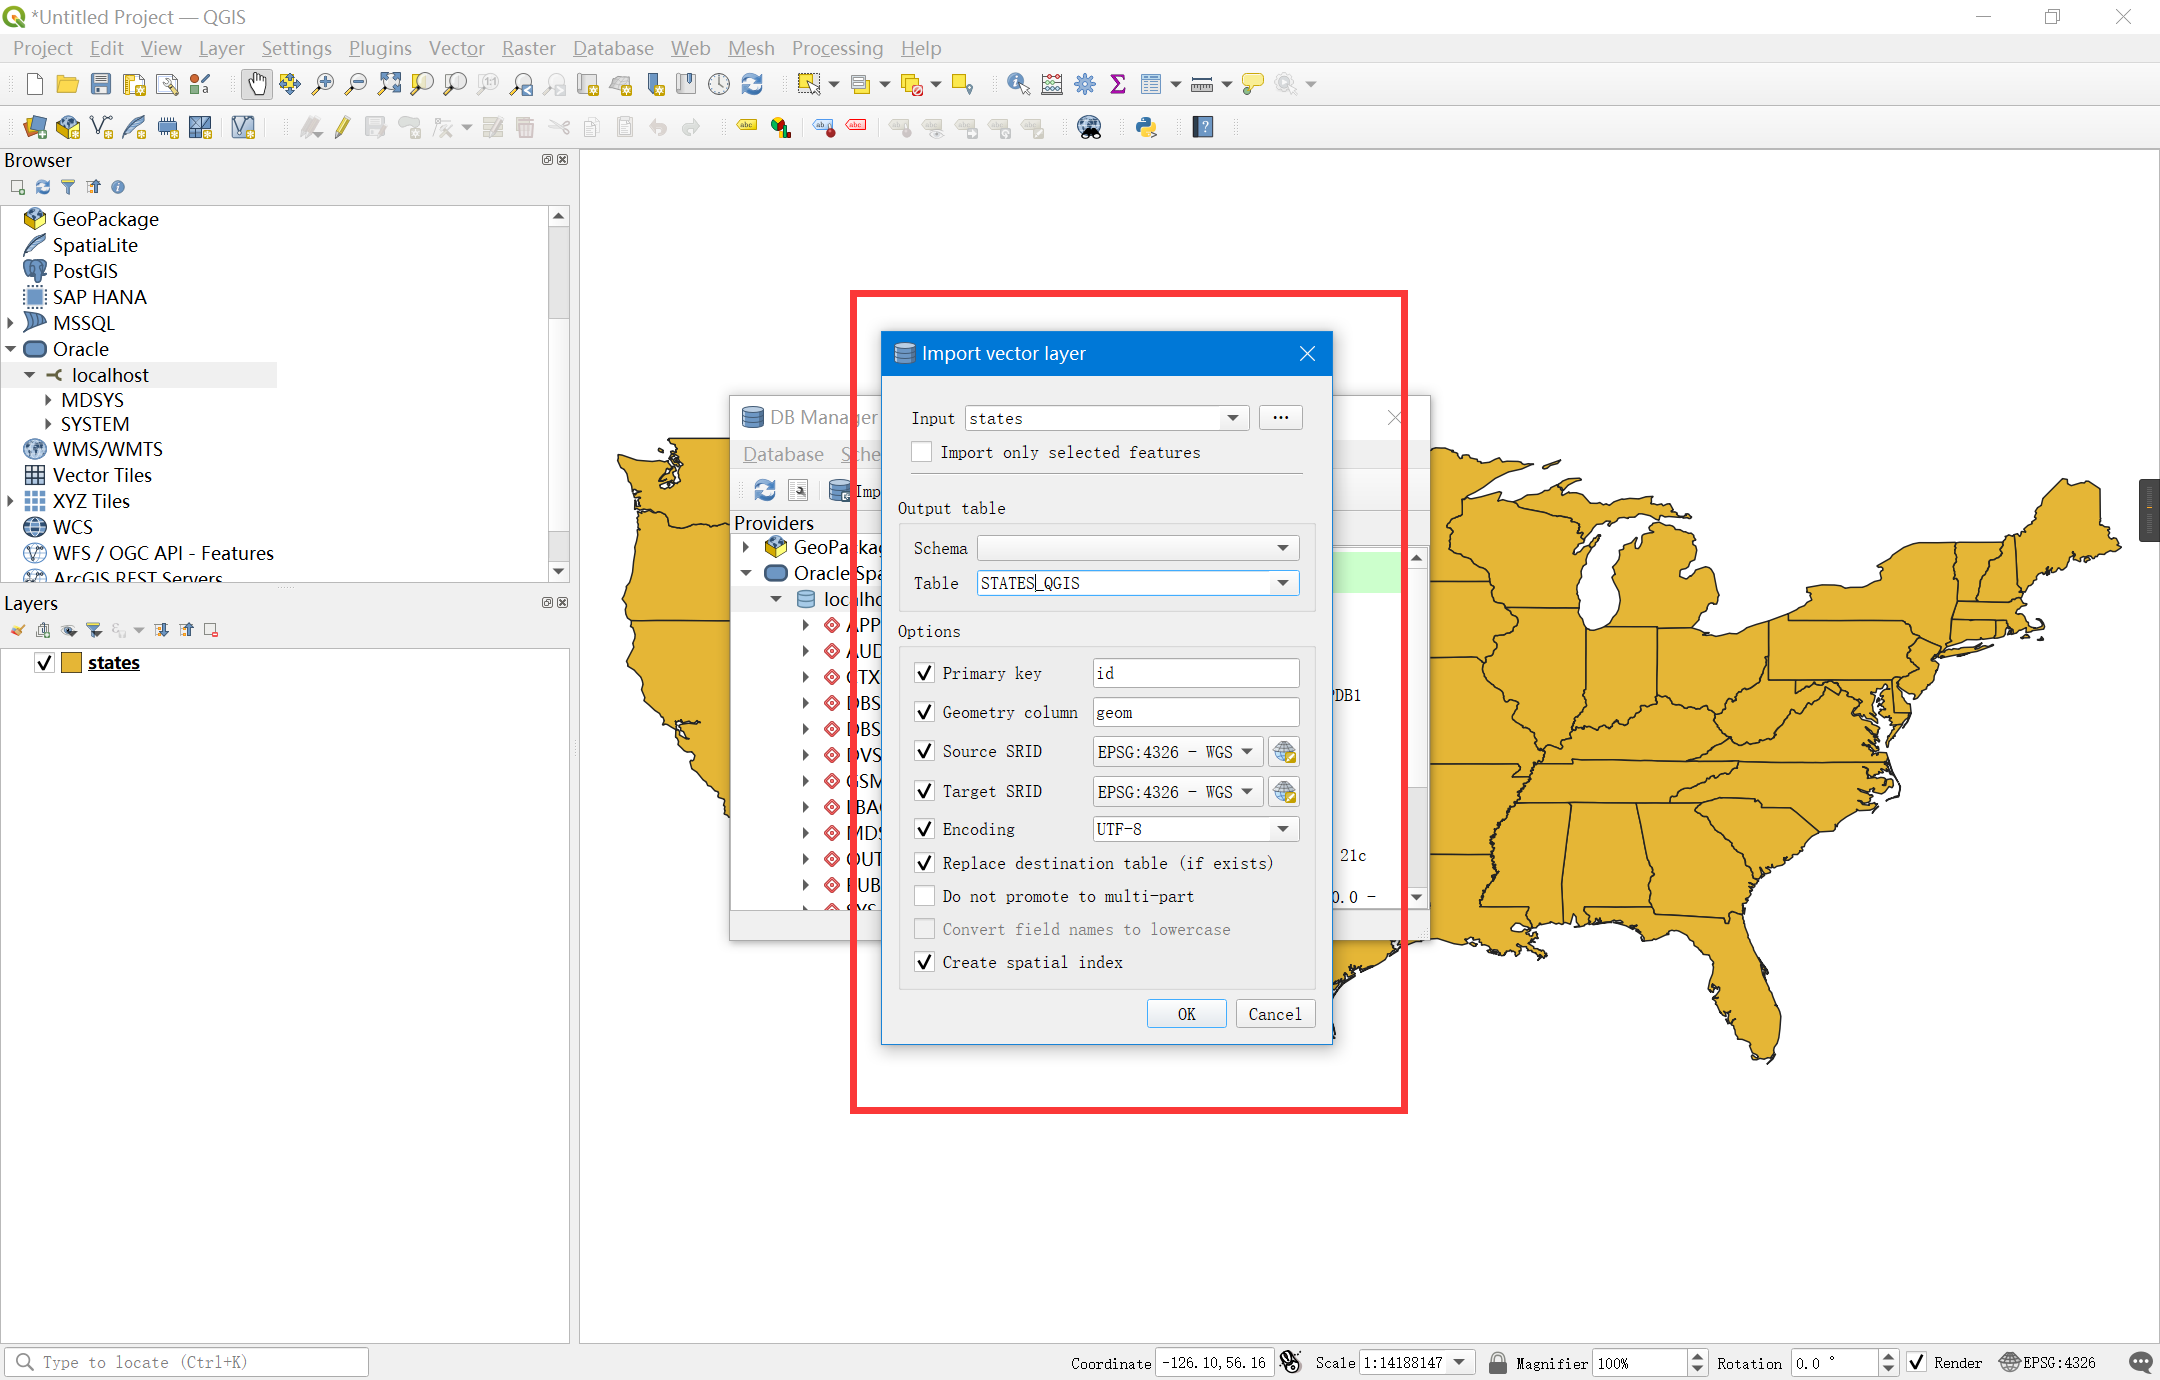
Task: Click the states layer color swatch
Action: pyautogui.click(x=71, y=662)
